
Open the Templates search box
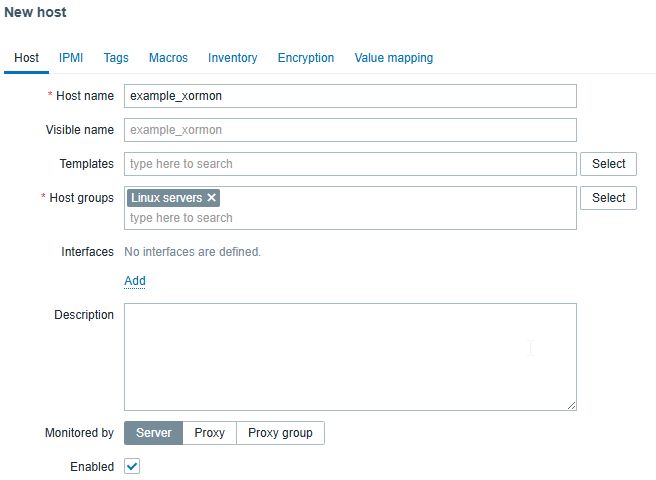350,164
